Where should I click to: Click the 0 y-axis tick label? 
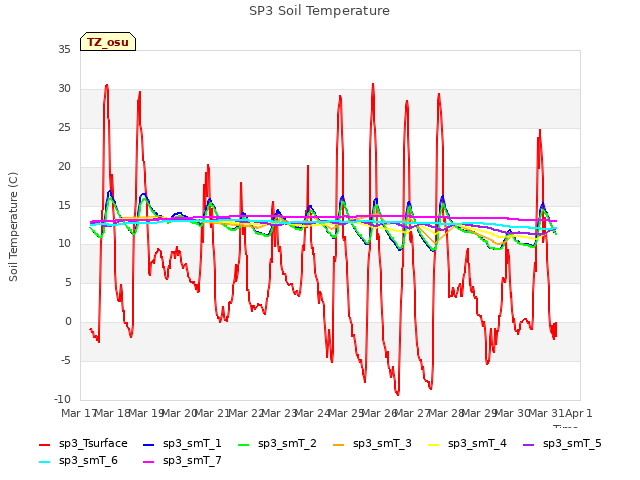[x=68, y=322]
